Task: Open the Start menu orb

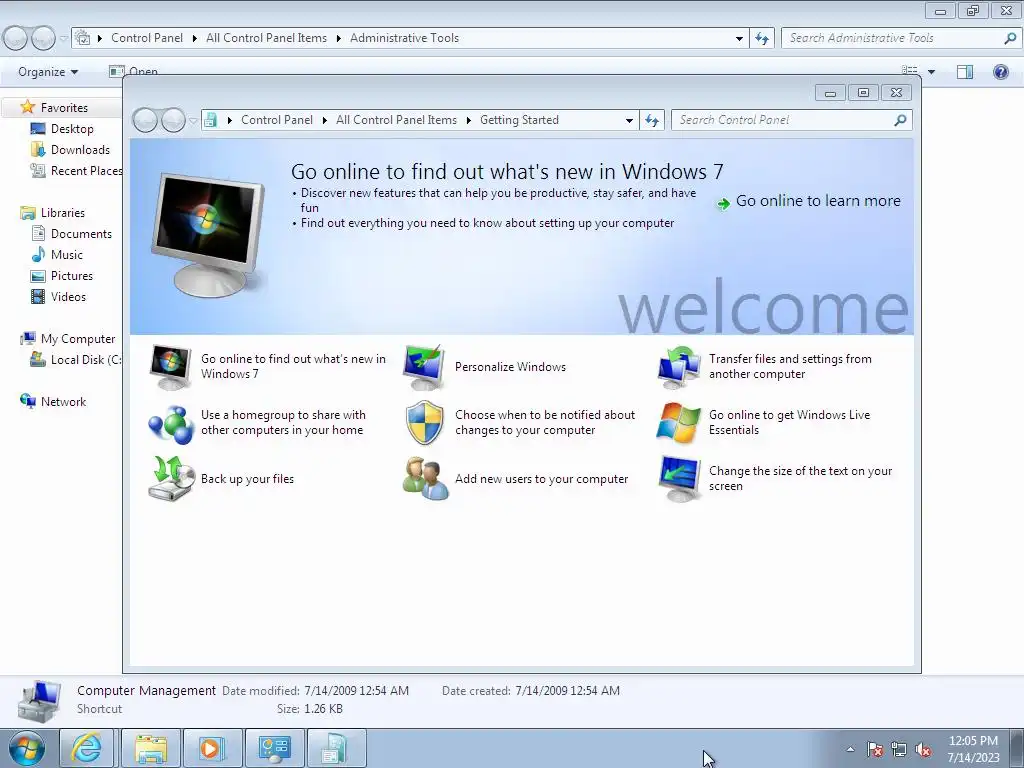Action: tap(27, 748)
